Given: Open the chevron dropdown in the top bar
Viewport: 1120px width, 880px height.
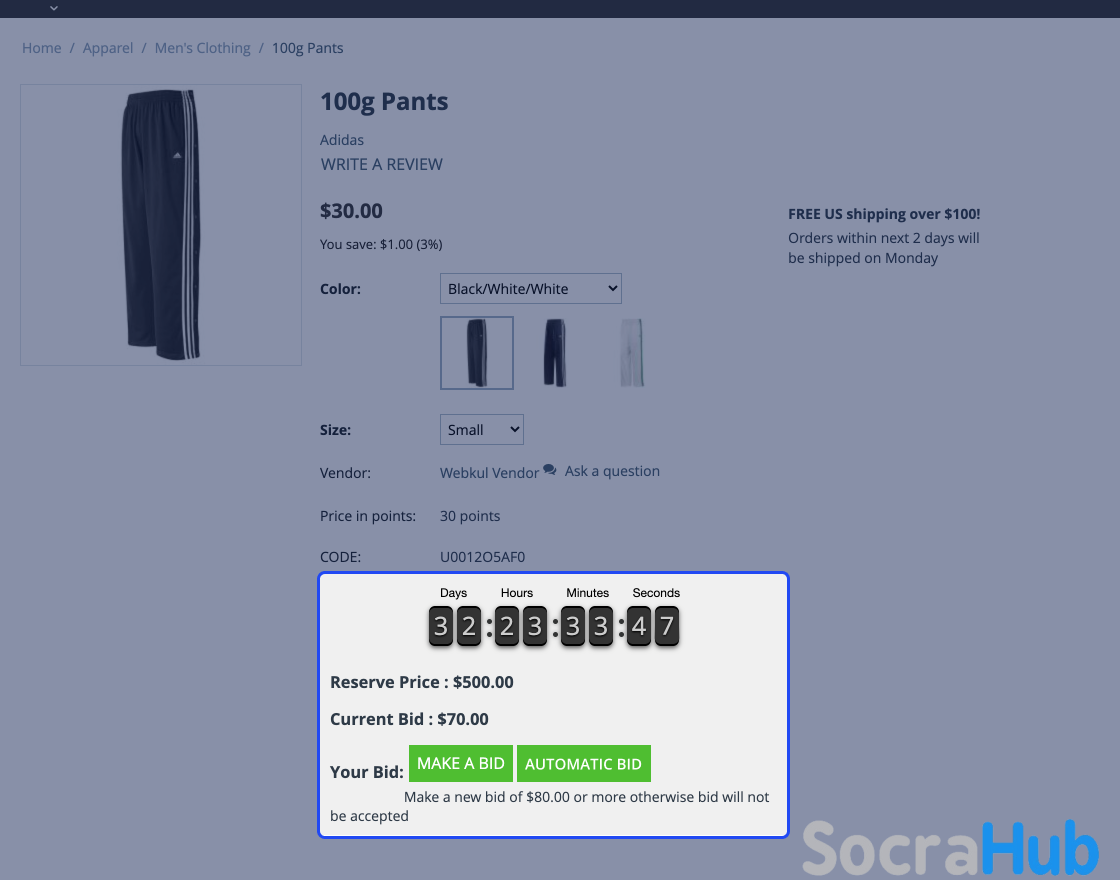Looking at the screenshot, I should pyautogui.click(x=54, y=8).
